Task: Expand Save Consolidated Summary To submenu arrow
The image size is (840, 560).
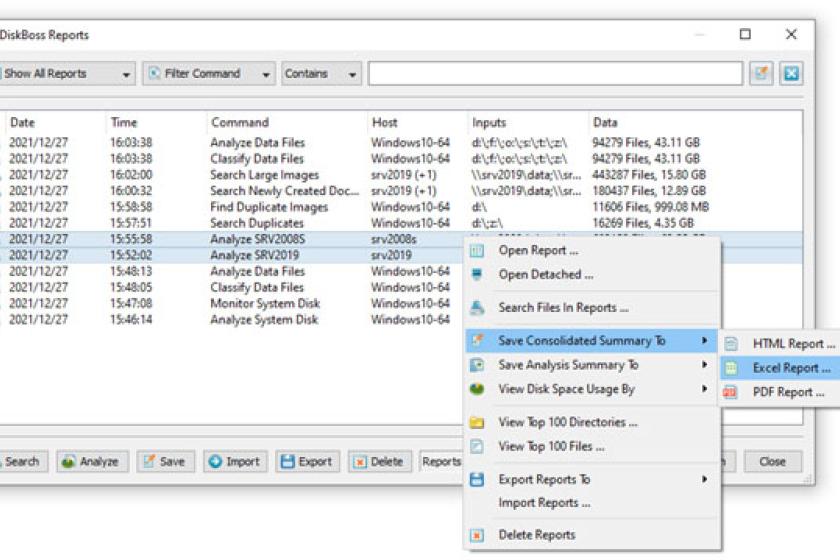Action: (704, 340)
